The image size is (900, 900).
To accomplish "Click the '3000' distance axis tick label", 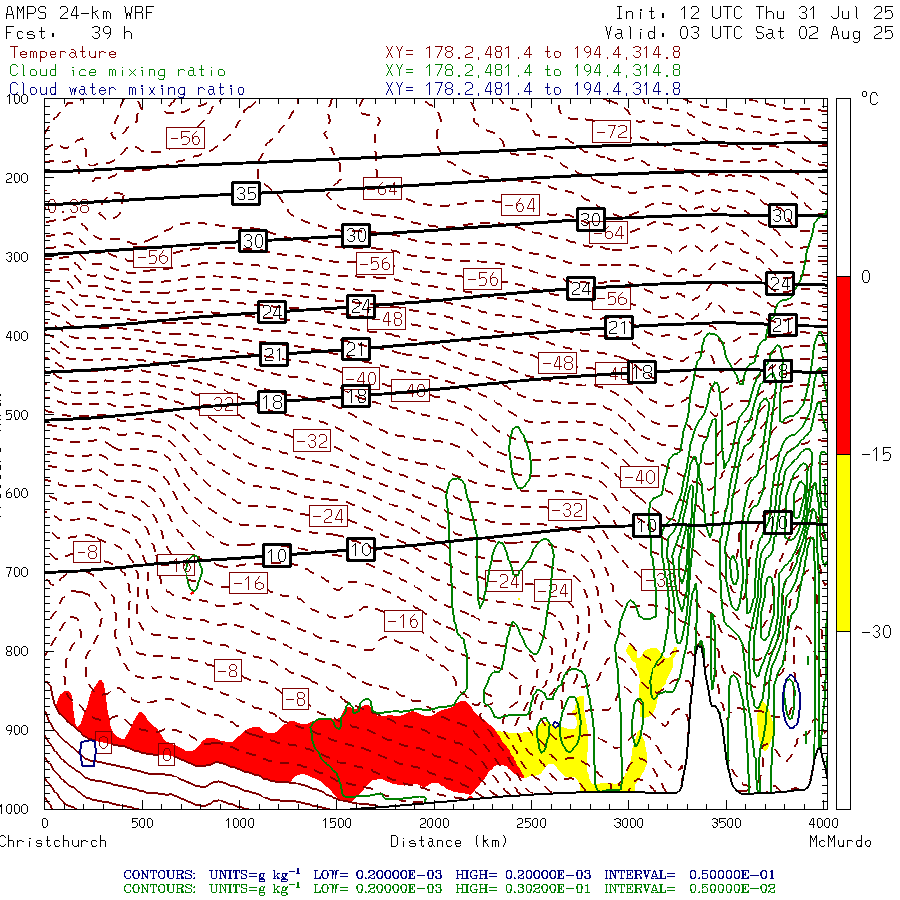I will coord(629,824).
